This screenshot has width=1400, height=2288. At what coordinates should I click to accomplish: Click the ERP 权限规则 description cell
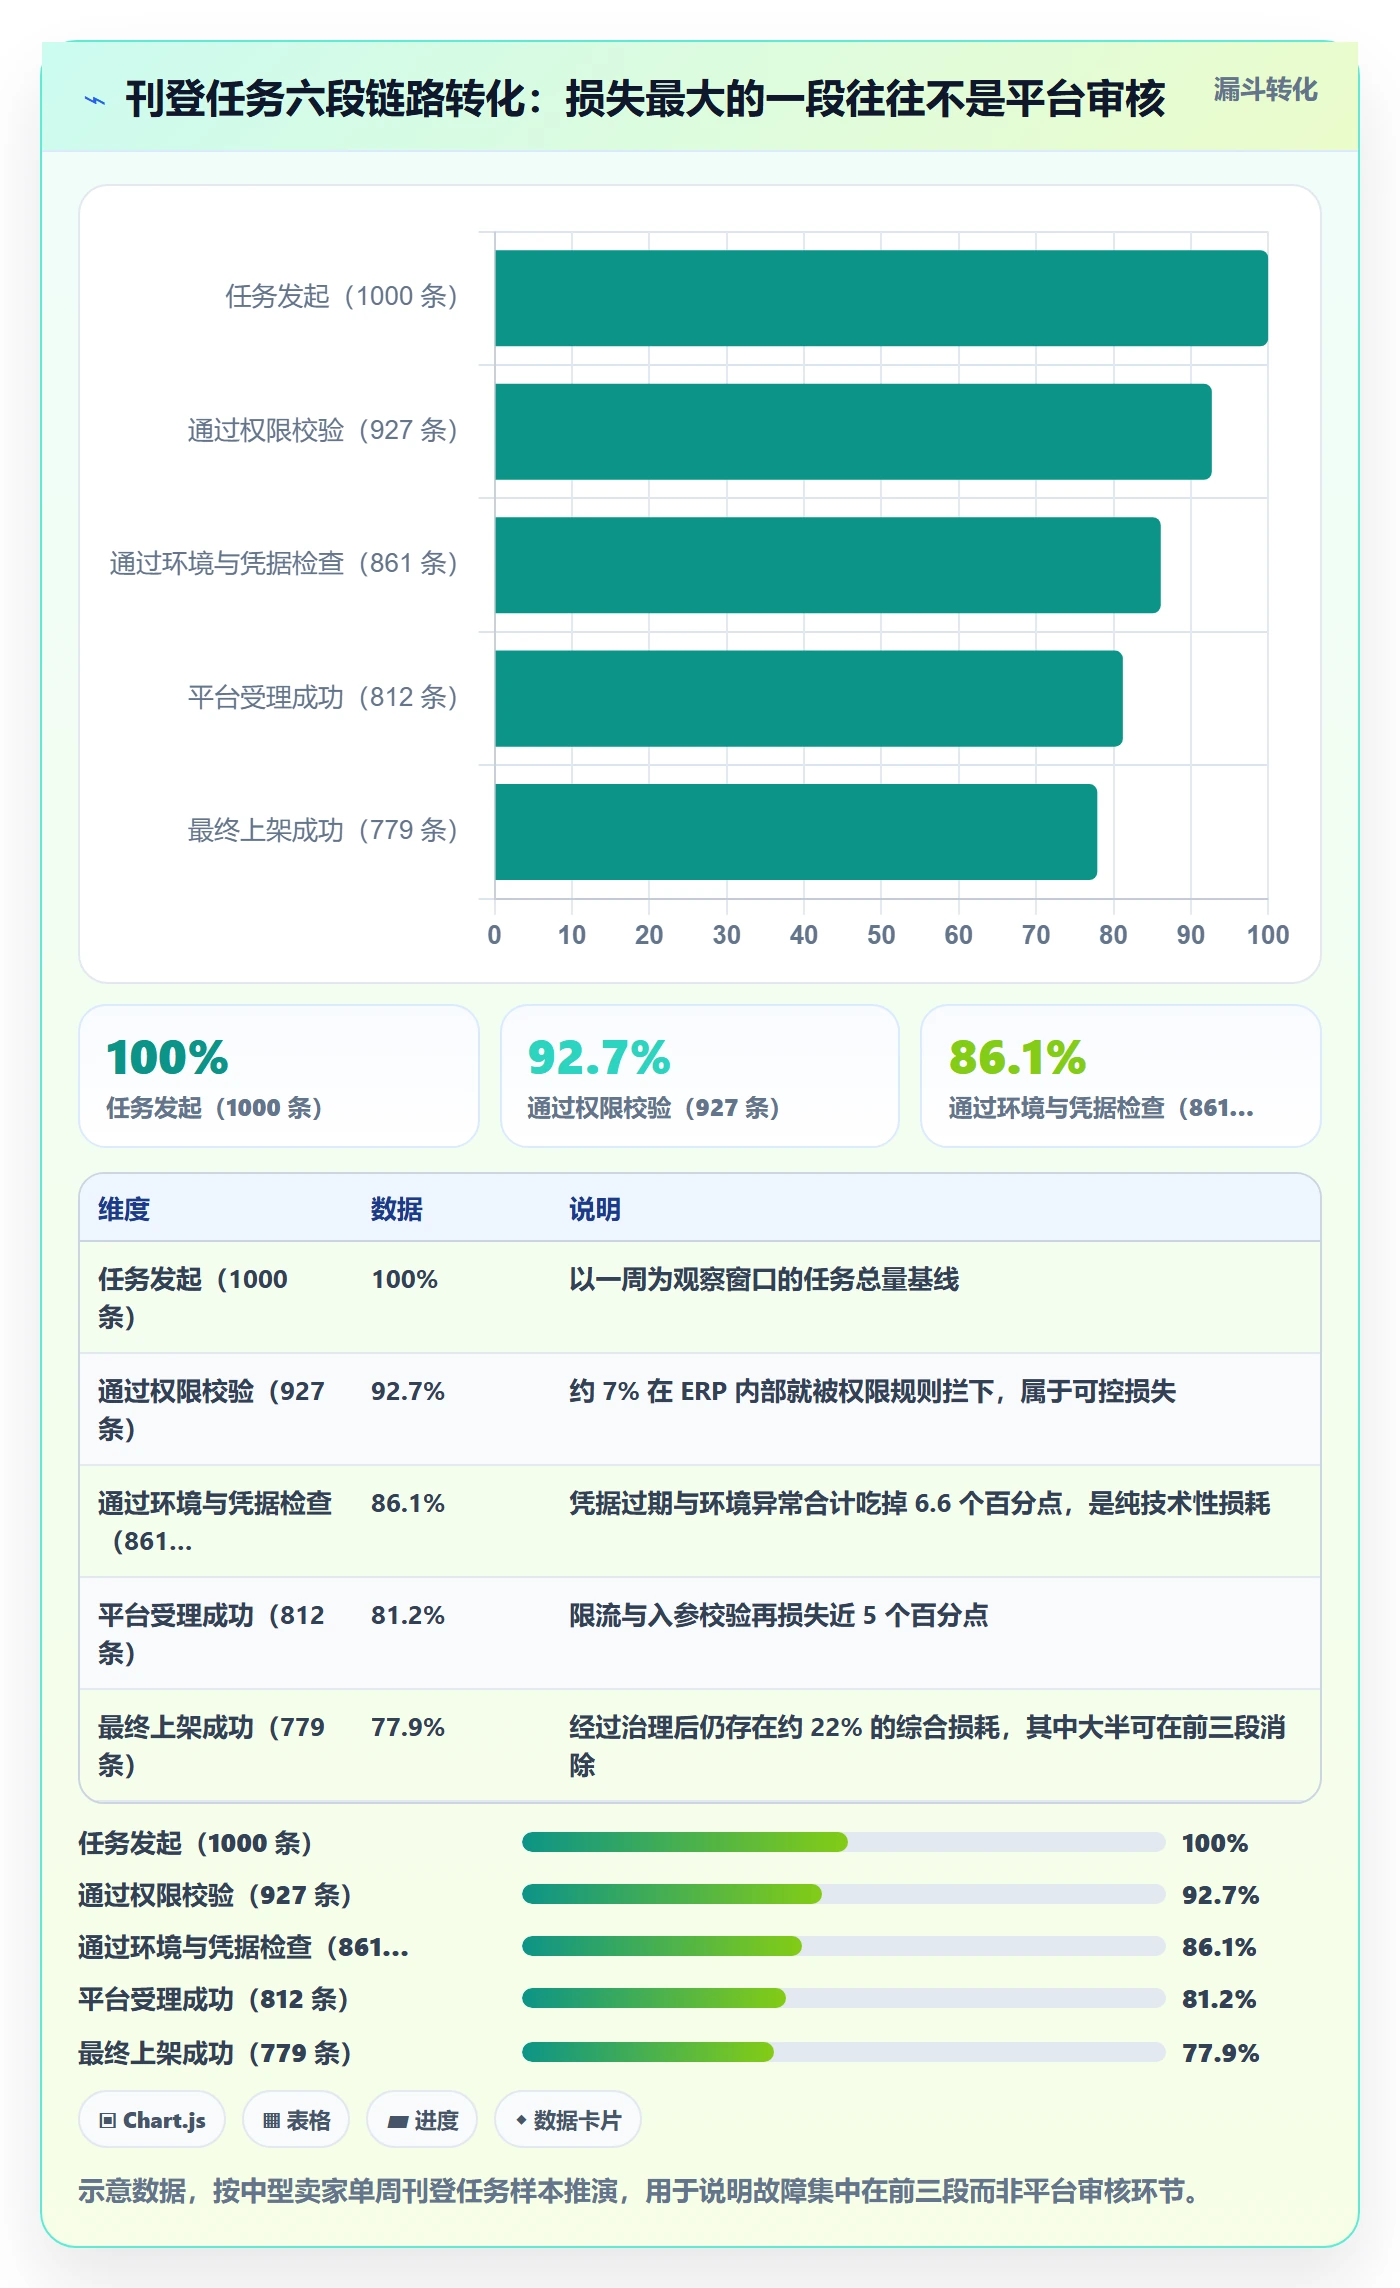[873, 1391]
